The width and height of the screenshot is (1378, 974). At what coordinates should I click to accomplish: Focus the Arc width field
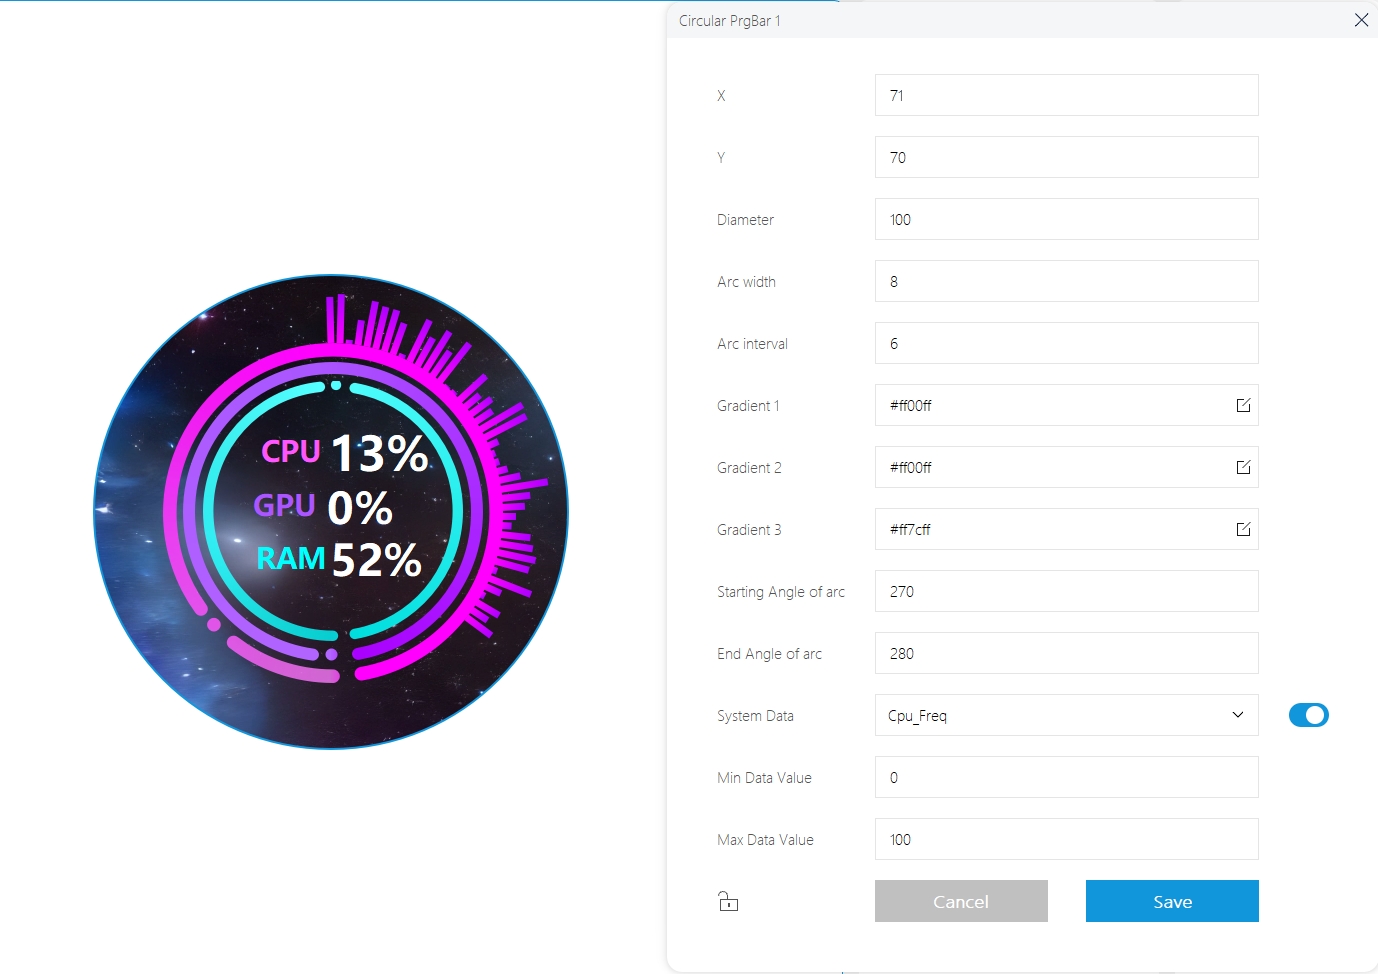coord(1067,281)
